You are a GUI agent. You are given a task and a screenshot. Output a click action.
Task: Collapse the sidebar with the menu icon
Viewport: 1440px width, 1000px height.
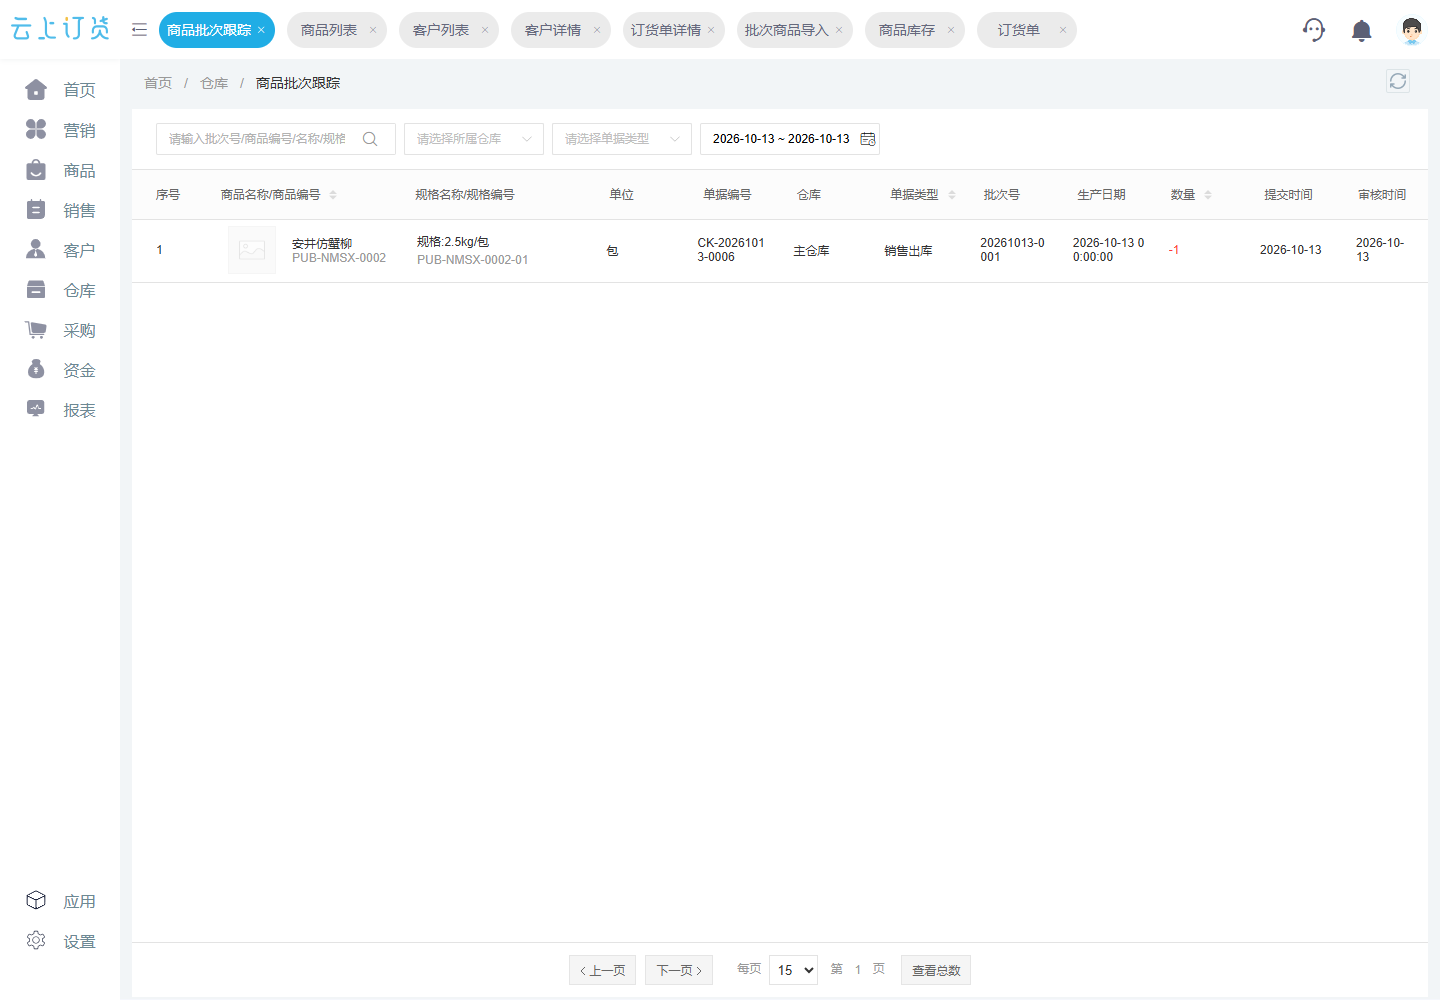click(139, 30)
